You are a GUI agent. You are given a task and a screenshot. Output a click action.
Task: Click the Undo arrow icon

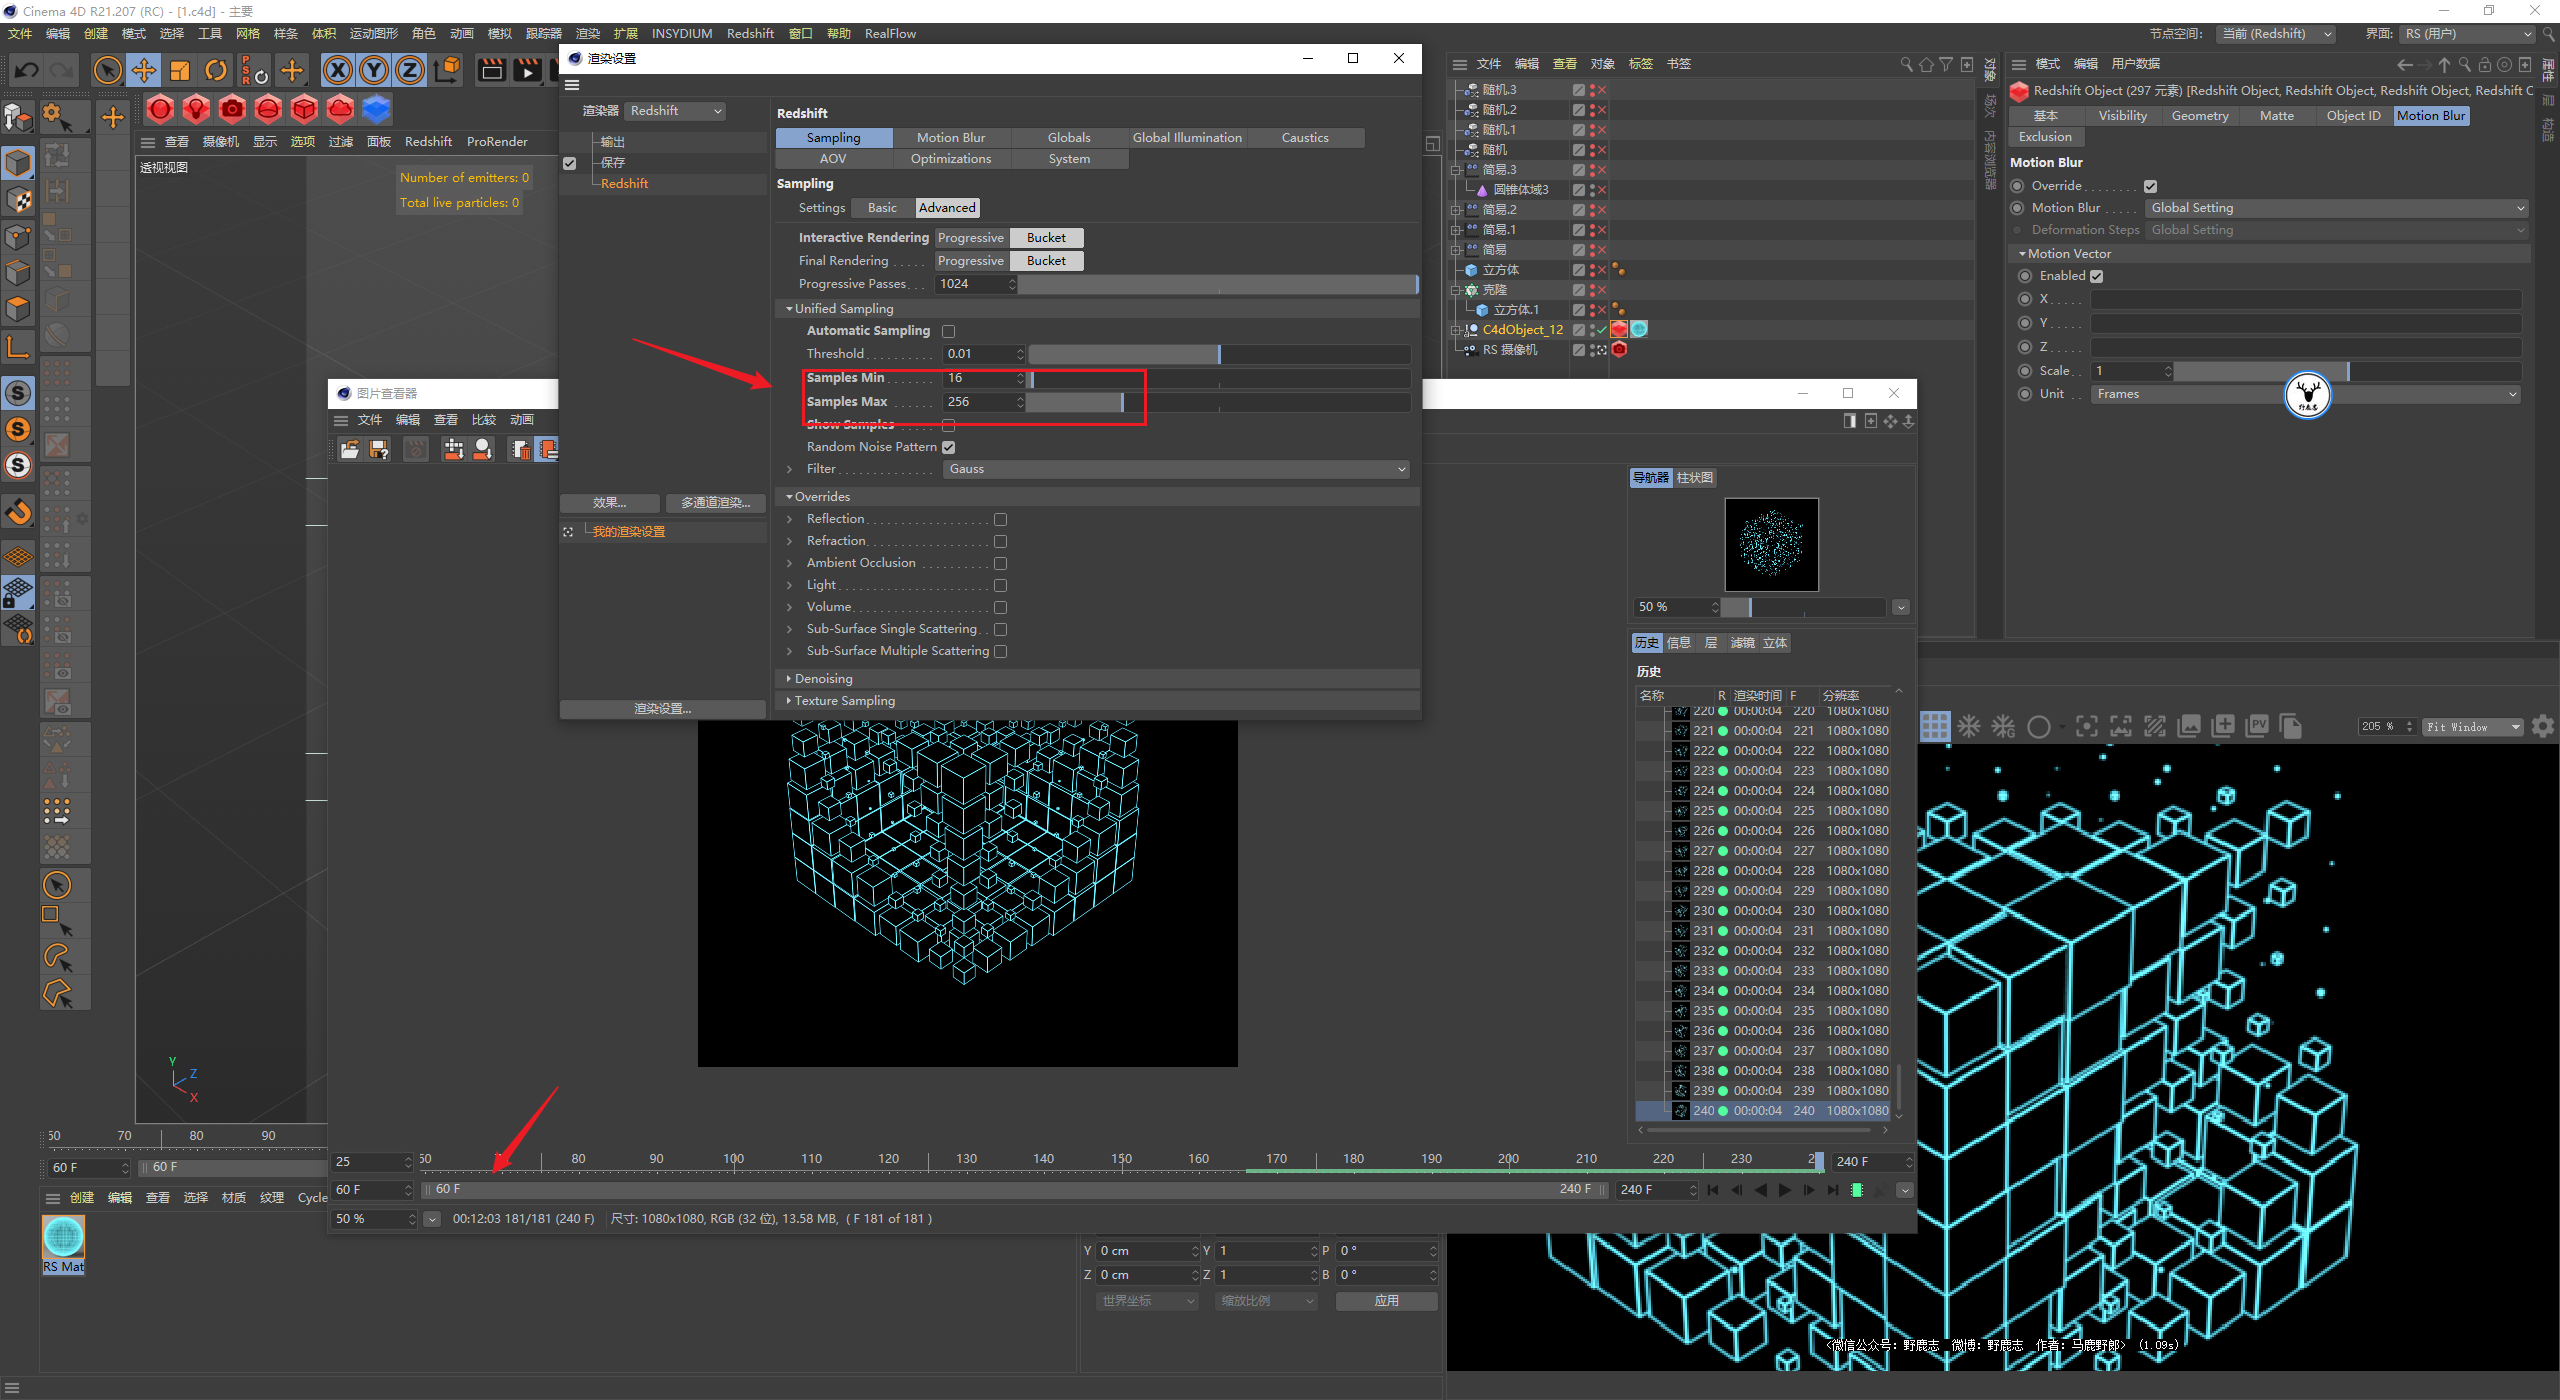pyautogui.click(x=27, y=70)
